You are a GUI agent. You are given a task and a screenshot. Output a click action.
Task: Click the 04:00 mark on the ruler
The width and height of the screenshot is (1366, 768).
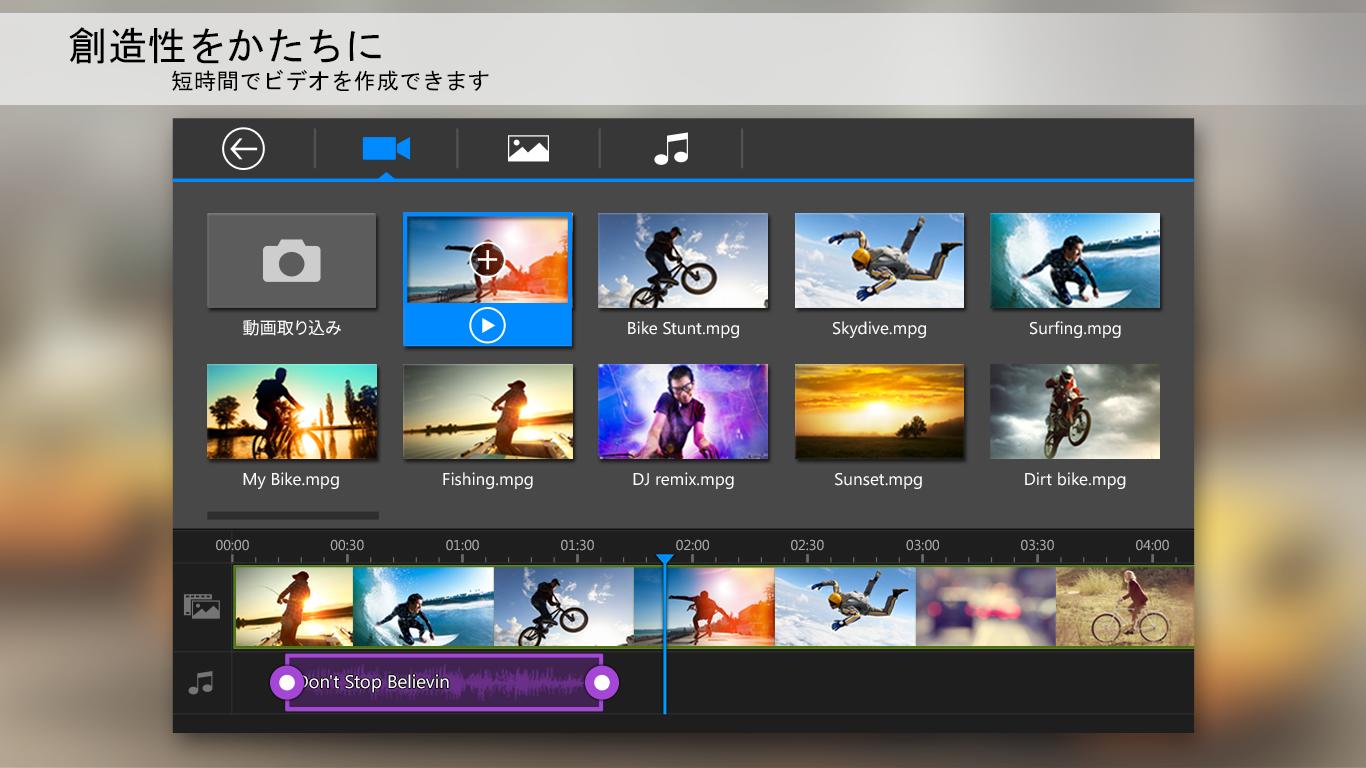click(x=1152, y=545)
